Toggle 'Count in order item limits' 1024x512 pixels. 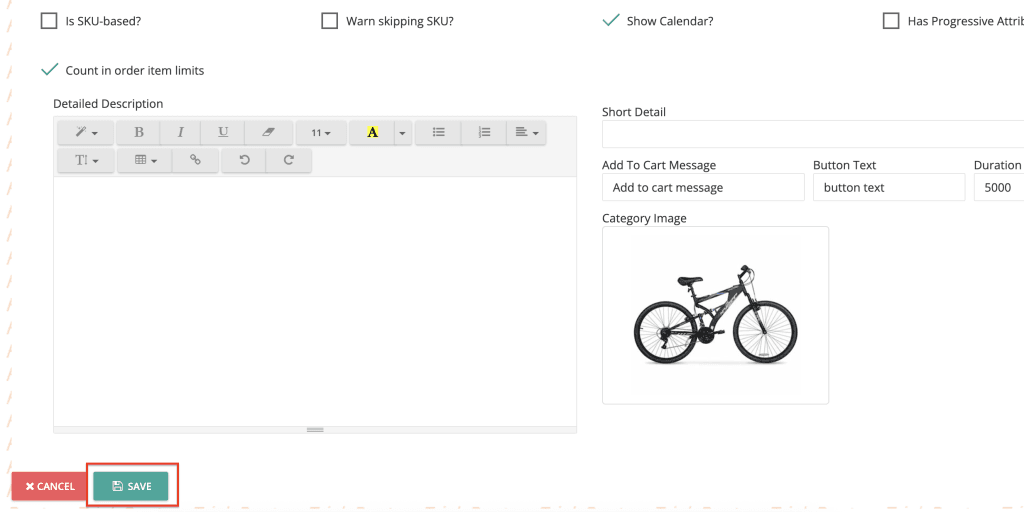(49, 70)
